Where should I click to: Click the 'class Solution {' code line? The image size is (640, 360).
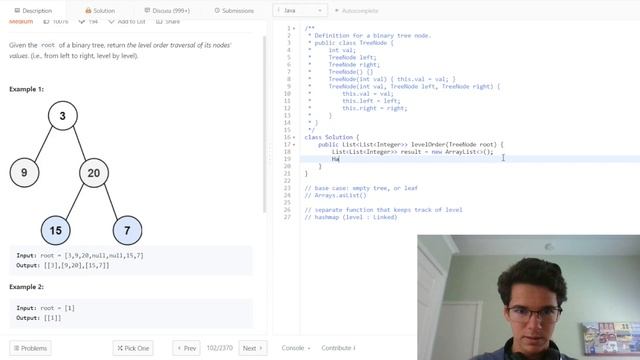pos(331,138)
